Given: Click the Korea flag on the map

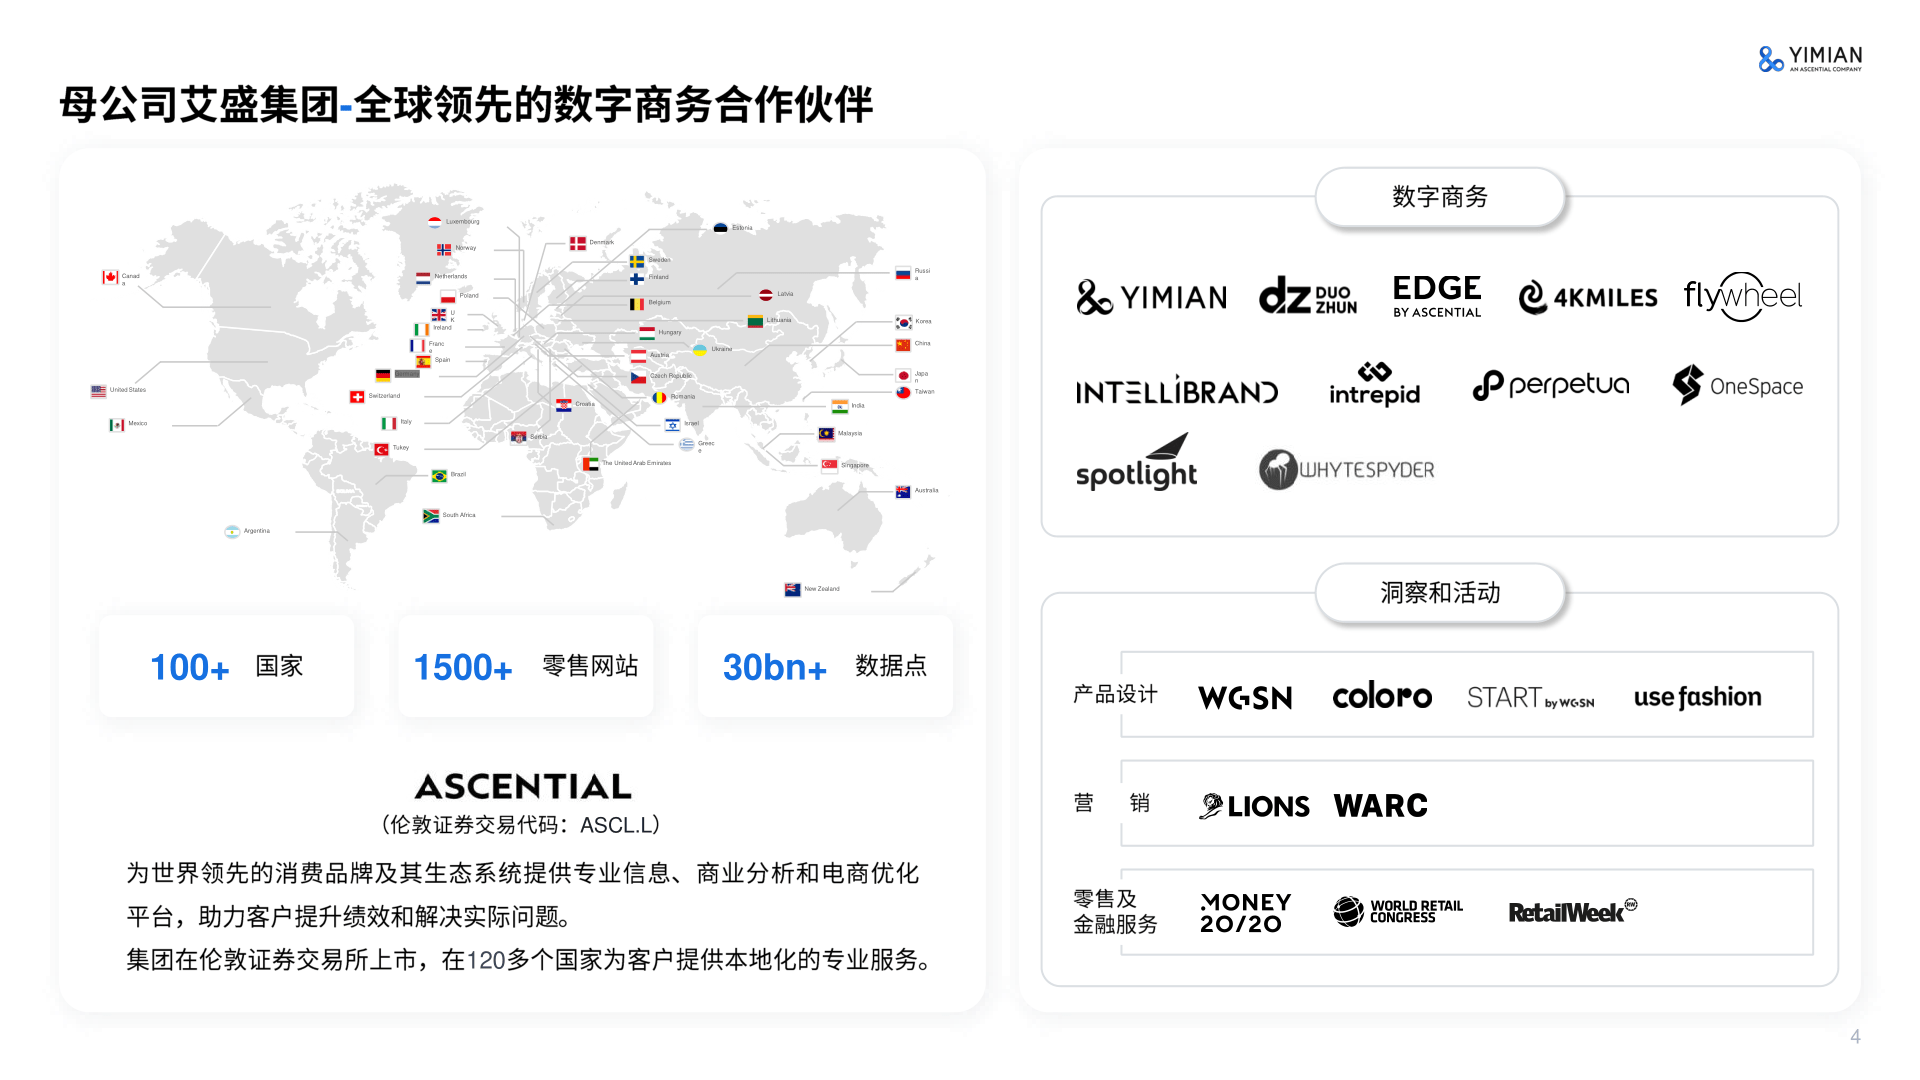Looking at the screenshot, I should pyautogui.click(x=904, y=322).
